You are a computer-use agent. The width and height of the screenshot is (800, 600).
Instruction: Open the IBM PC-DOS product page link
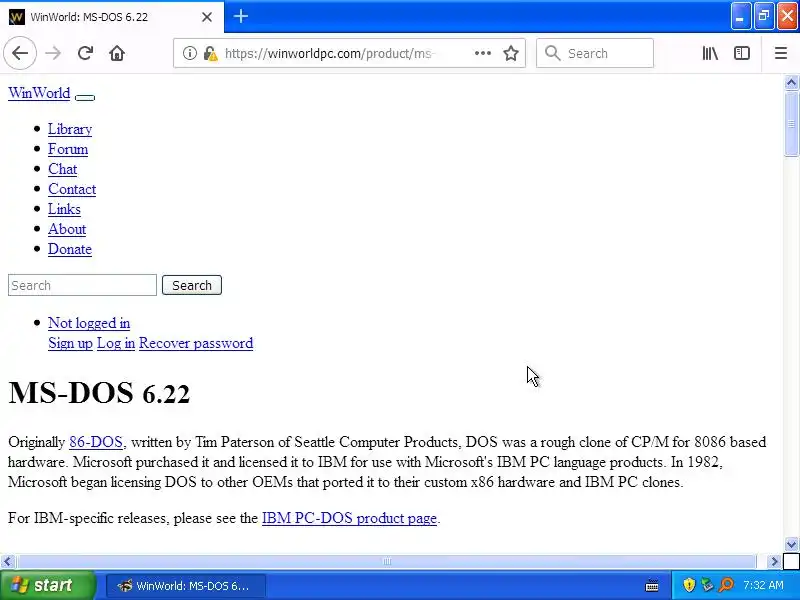[x=349, y=518]
